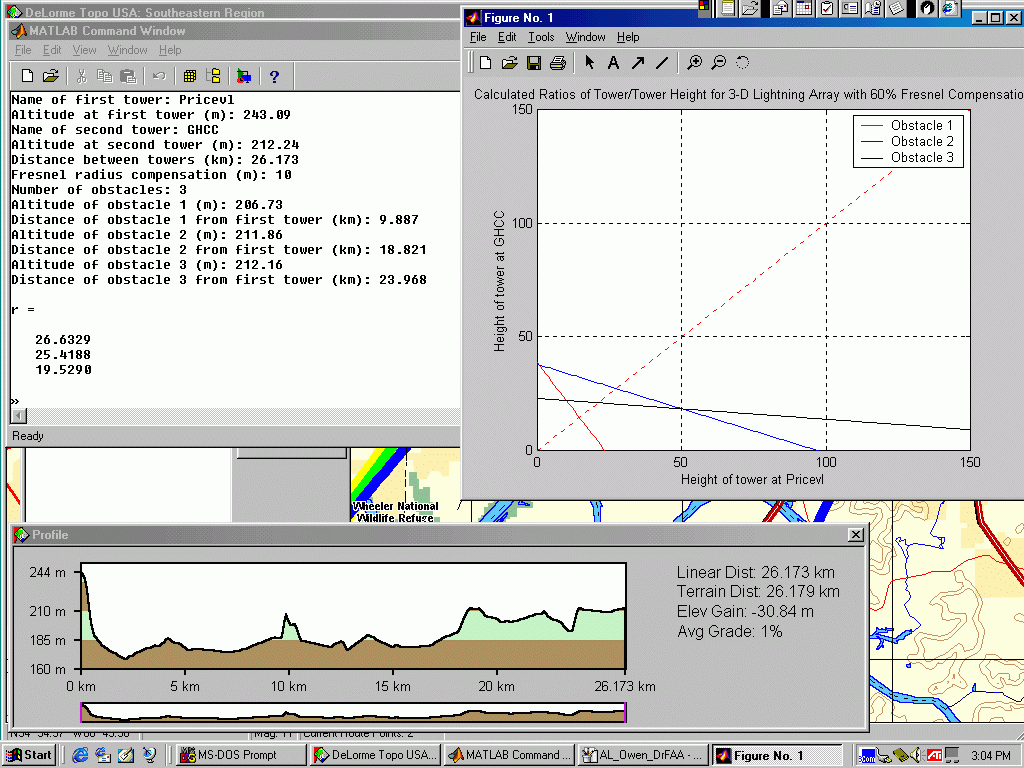Image resolution: width=1024 pixels, height=768 pixels.
Task: Switch to Figure No. 1 taskbar button
Action: pyautogui.click(x=777, y=755)
